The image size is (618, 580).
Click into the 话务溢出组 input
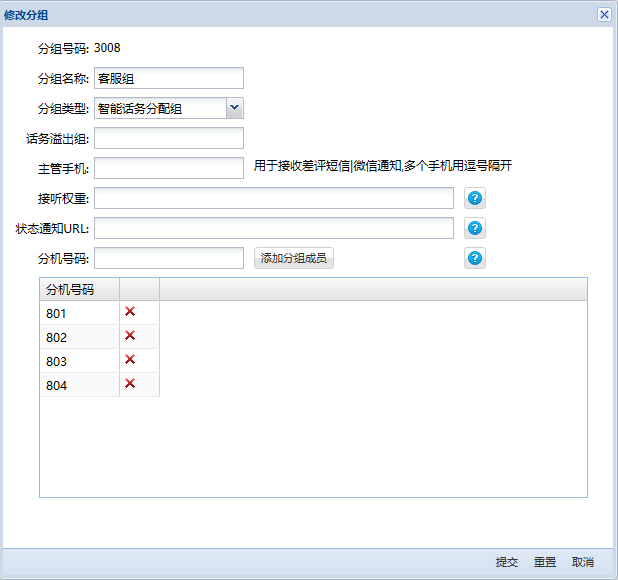[x=168, y=138]
